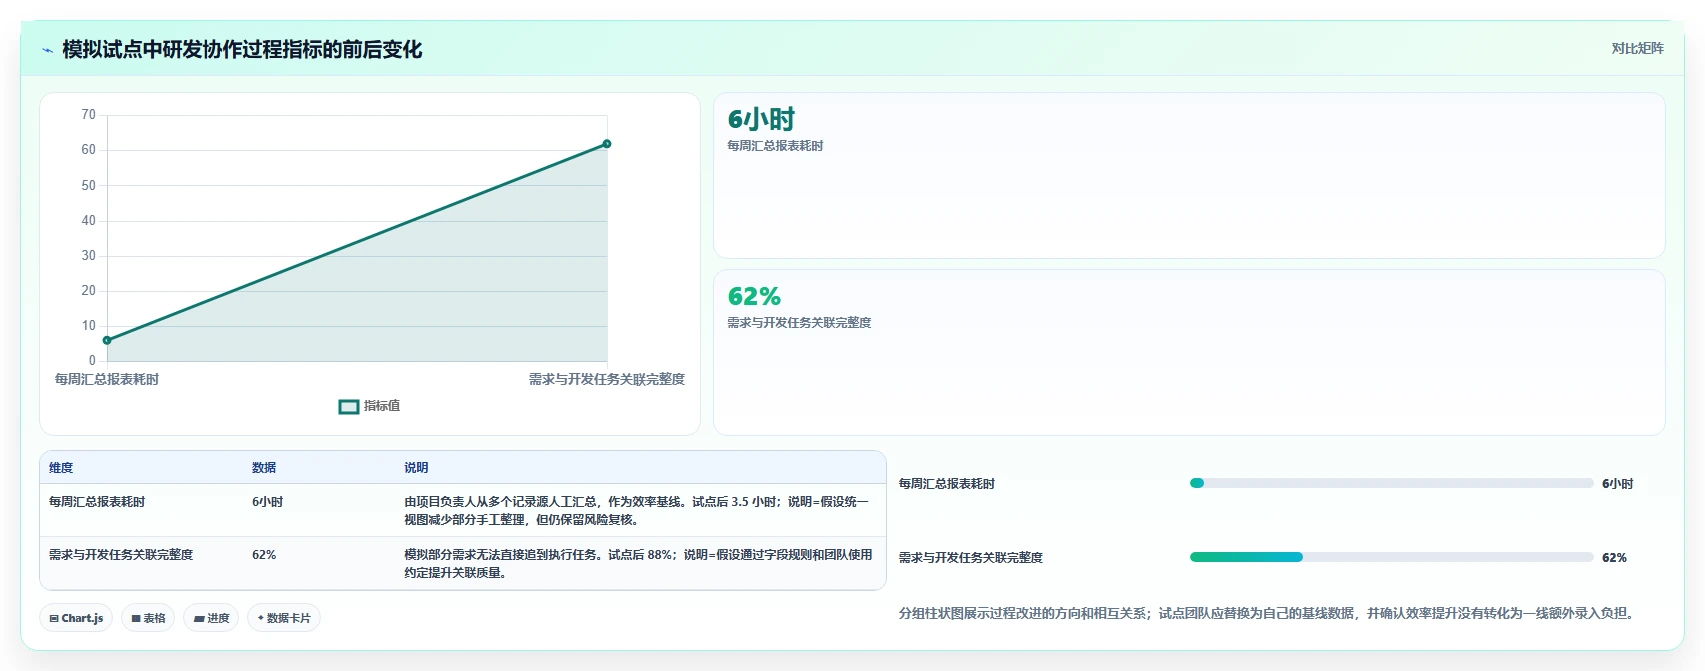This screenshot has width=1705, height=671.
Task: Click the 说明 column header
Action: click(x=416, y=468)
